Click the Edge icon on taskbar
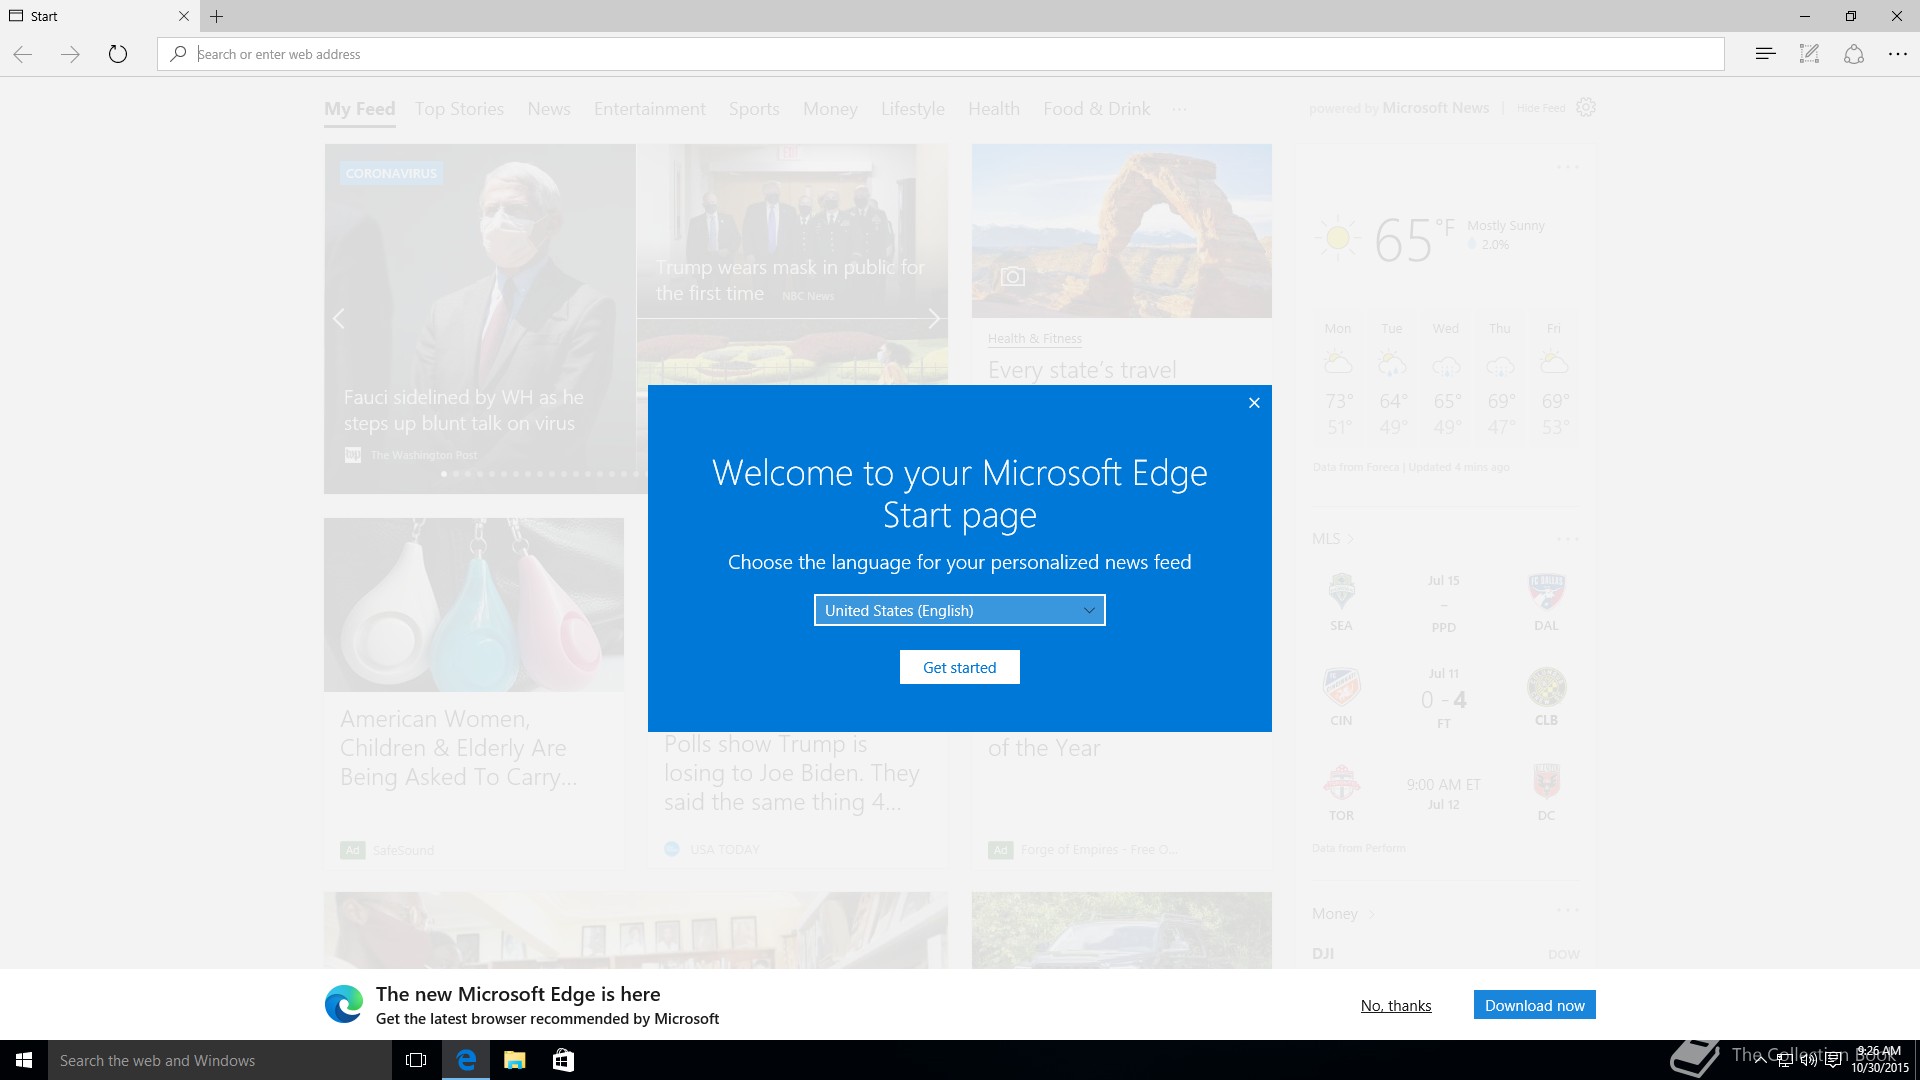Screen dimensions: 1920x1080 pyautogui.click(x=466, y=1060)
